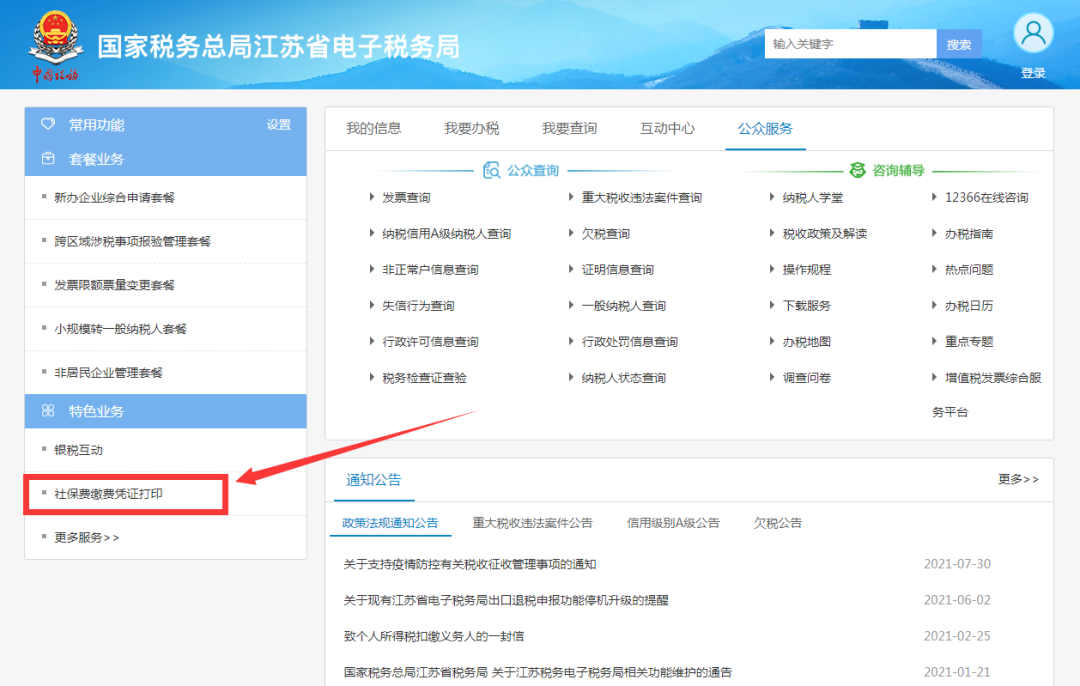Open 发票限额票量变更套餐
1080x686 pixels.
(114, 285)
